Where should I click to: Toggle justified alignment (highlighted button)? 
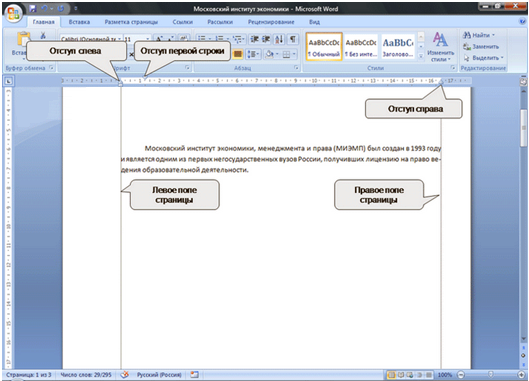click(238, 54)
